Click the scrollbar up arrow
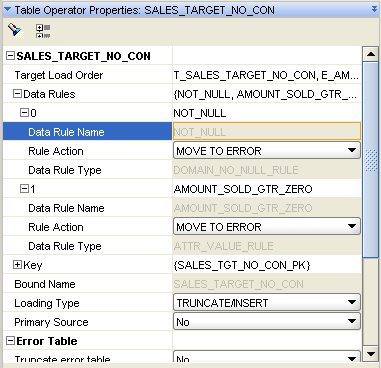Image resolution: width=381 pixels, height=368 pixels. click(x=371, y=54)
